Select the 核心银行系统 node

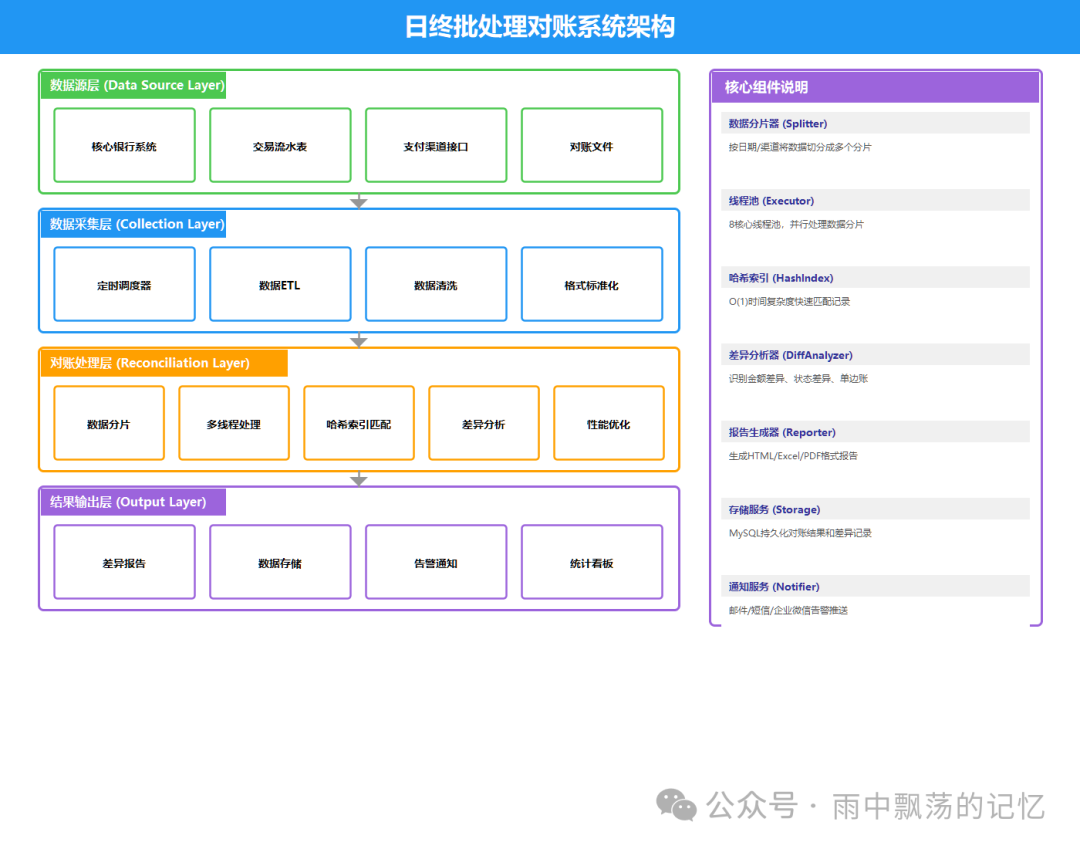(124, 145)
